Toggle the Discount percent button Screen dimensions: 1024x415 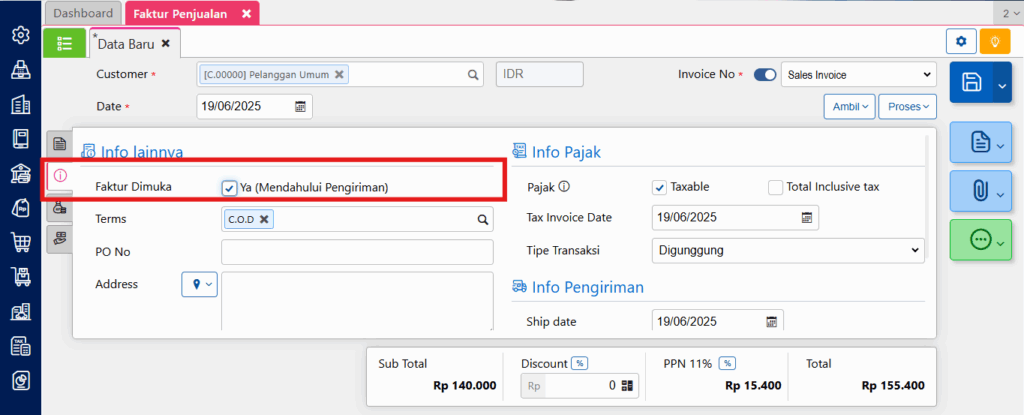(x=579, y=363)
